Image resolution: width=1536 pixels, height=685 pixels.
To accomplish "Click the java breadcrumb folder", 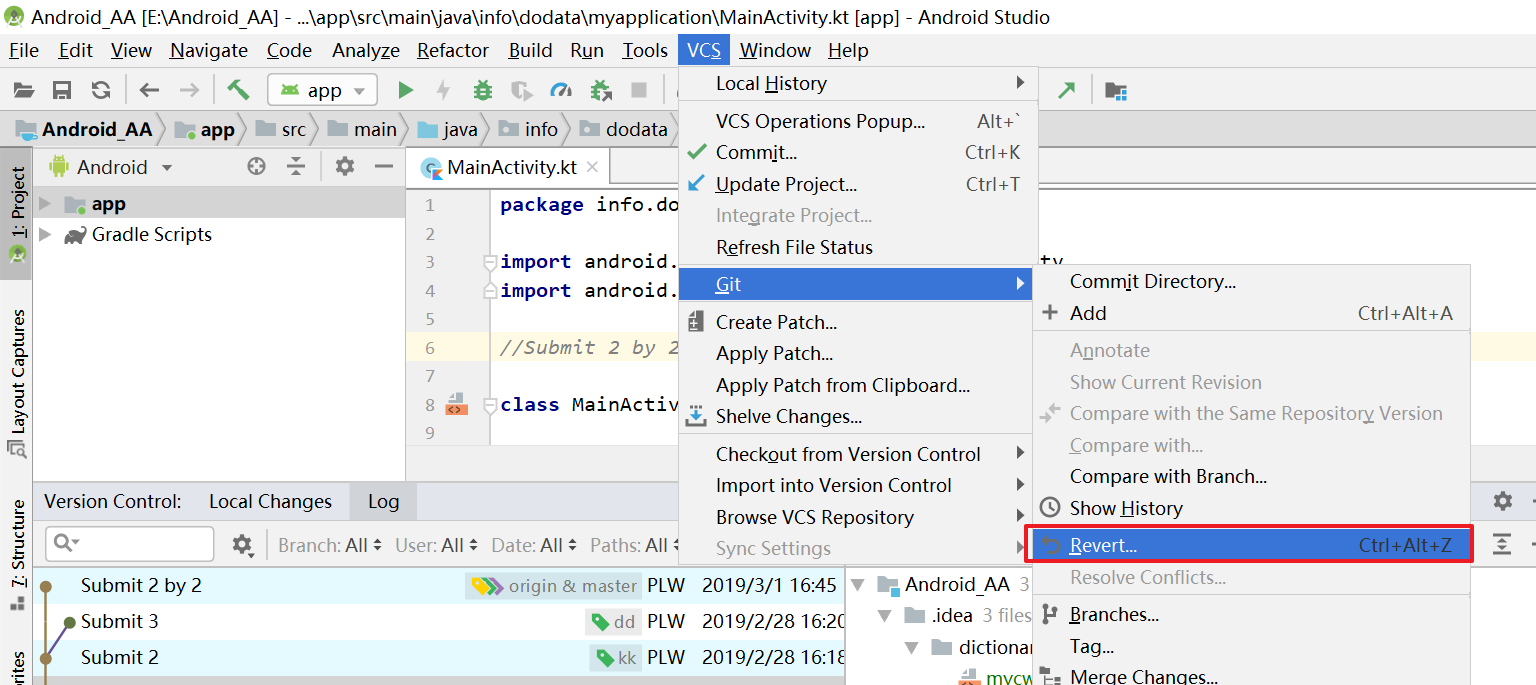I will click(x=448, y=129).
